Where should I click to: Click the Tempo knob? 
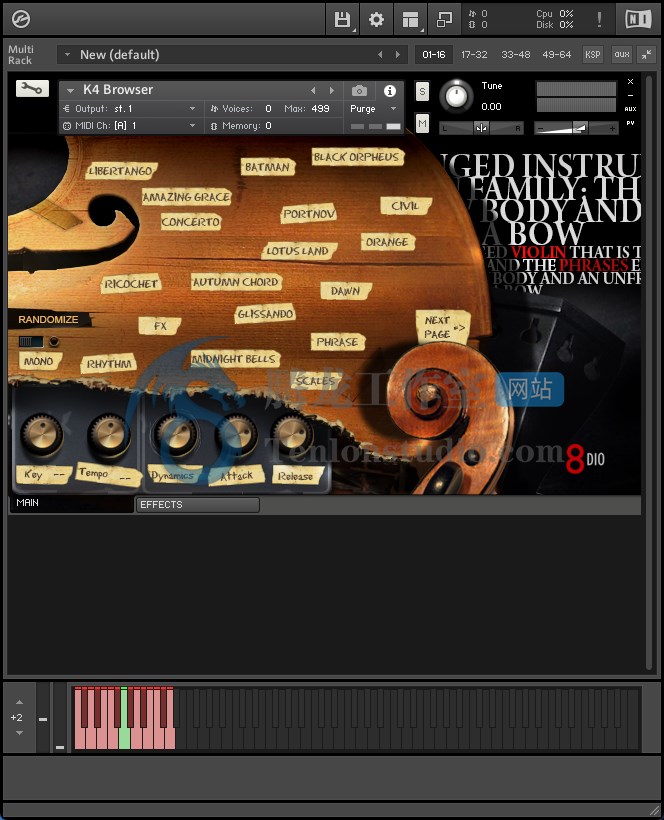click(x=109, y=435)
